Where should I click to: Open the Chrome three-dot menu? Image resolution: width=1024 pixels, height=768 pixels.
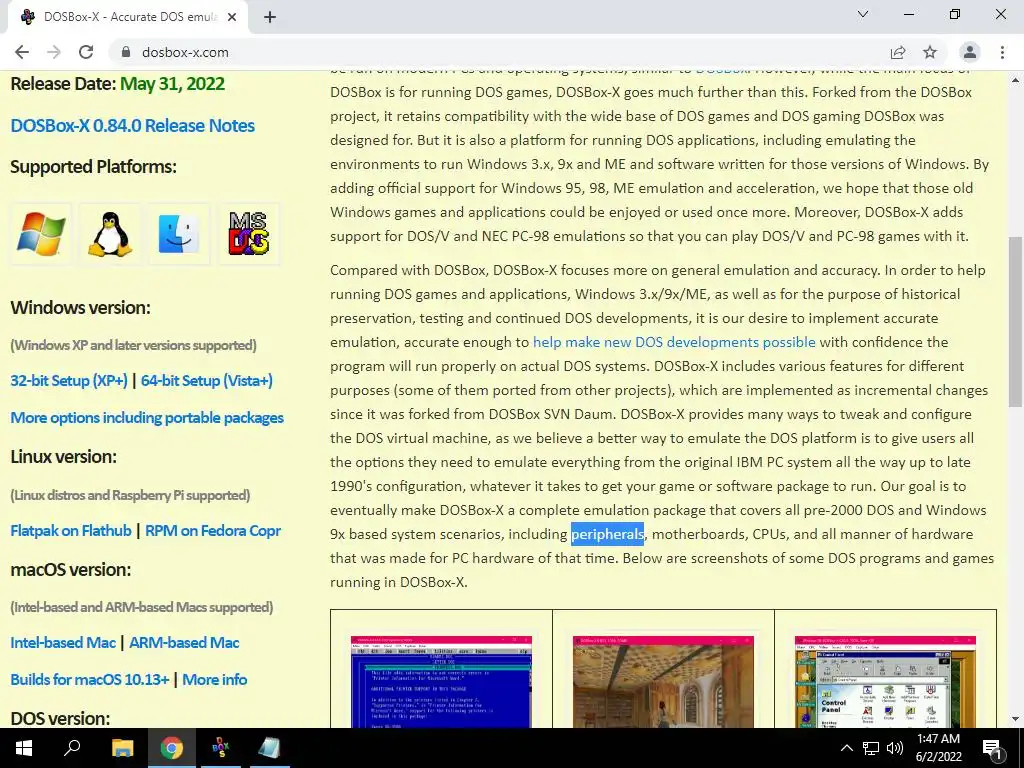pyautogui.click(x=1002, y=52)
